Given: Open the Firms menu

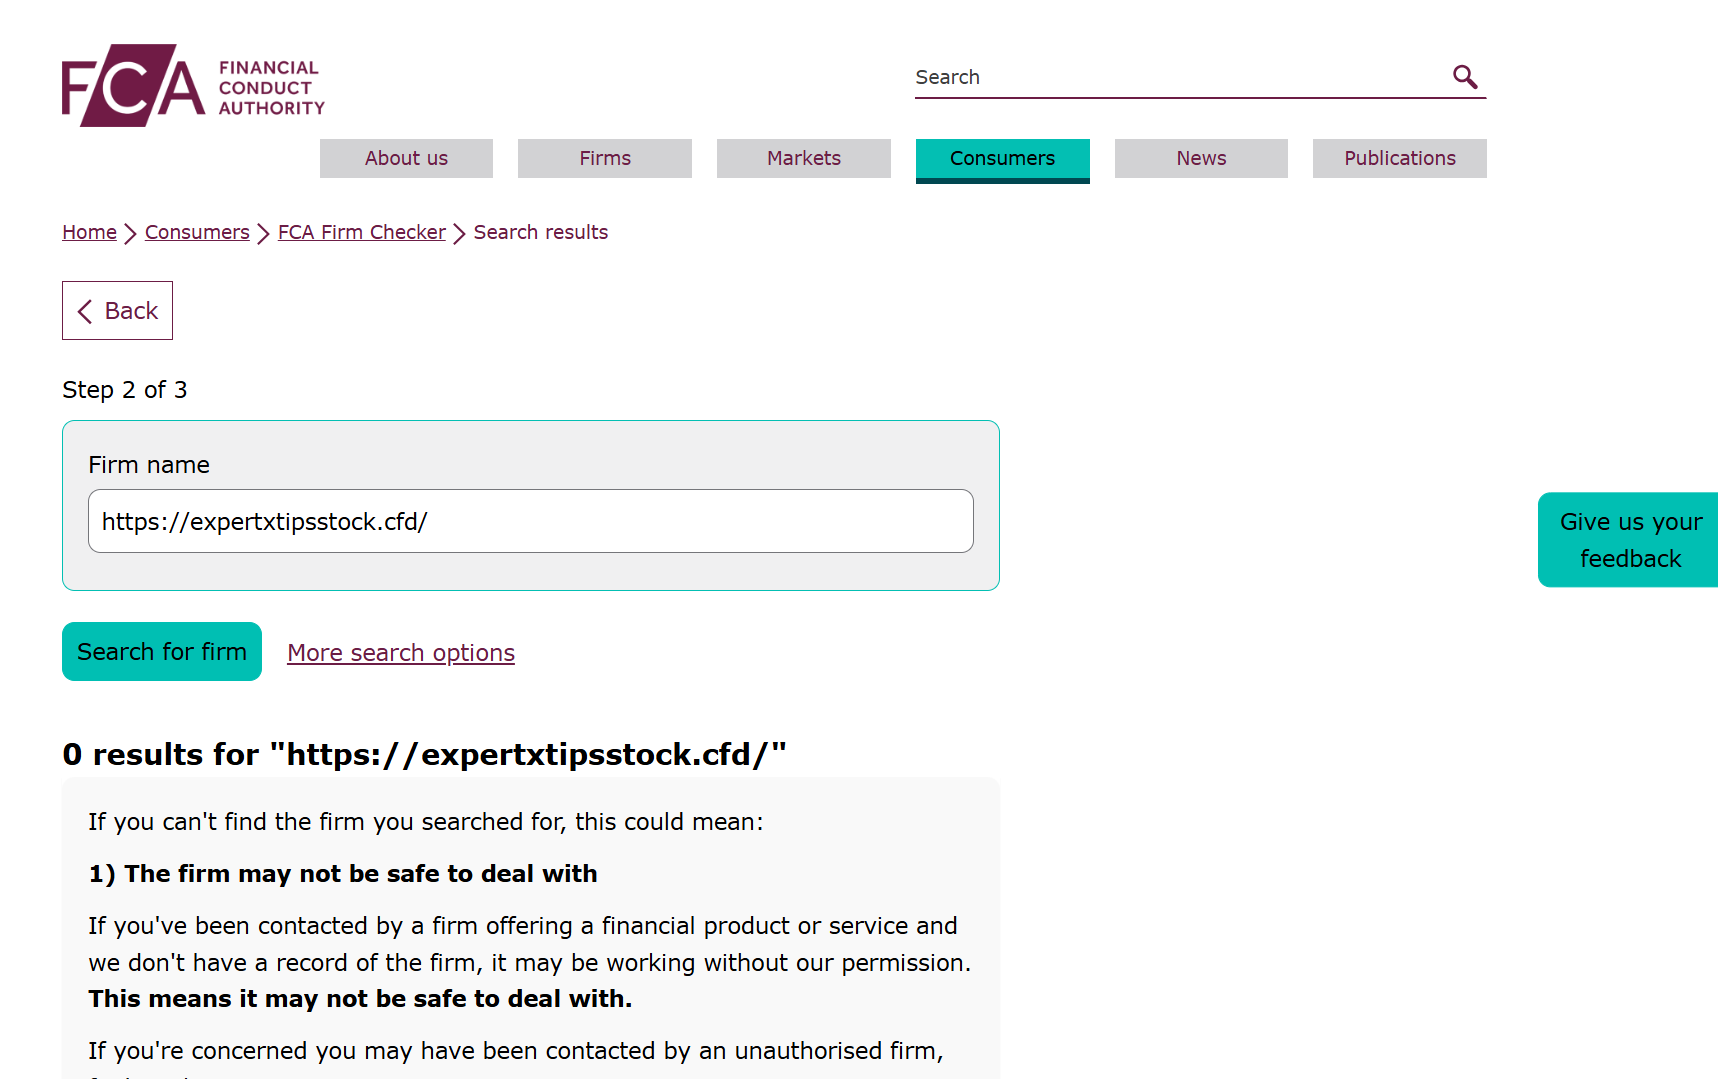Looking at the screenshot, I should pos(605,158).
